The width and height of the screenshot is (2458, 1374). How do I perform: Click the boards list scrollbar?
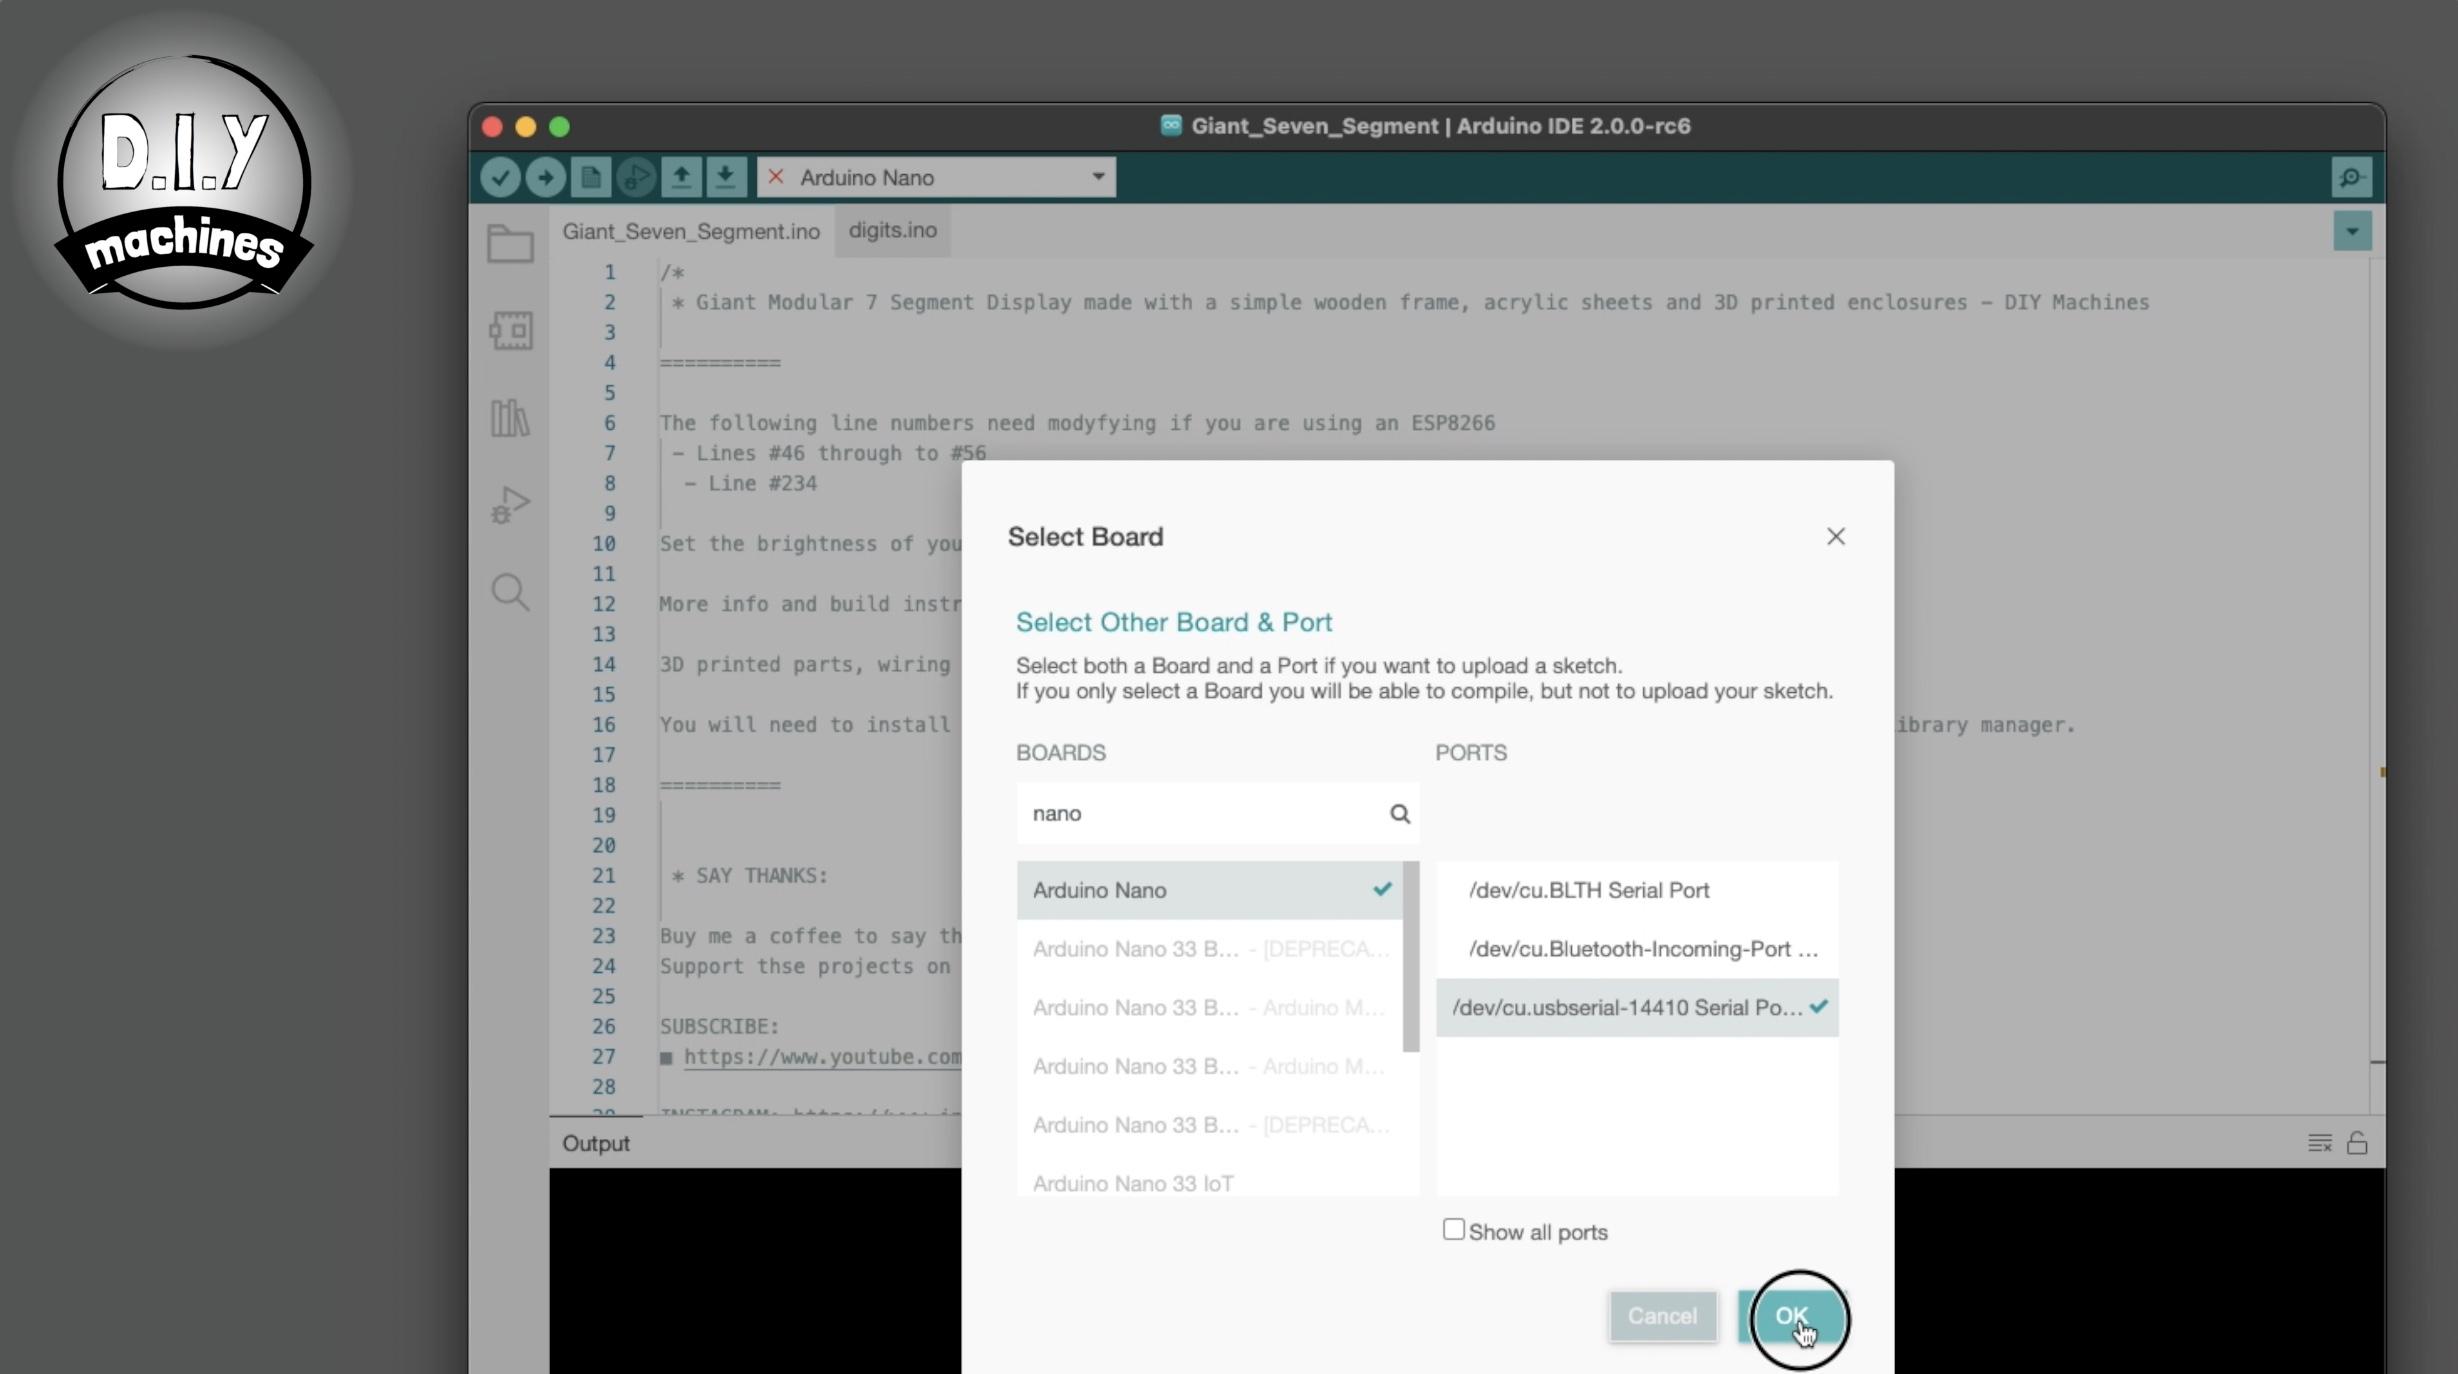coord(1411,957)
